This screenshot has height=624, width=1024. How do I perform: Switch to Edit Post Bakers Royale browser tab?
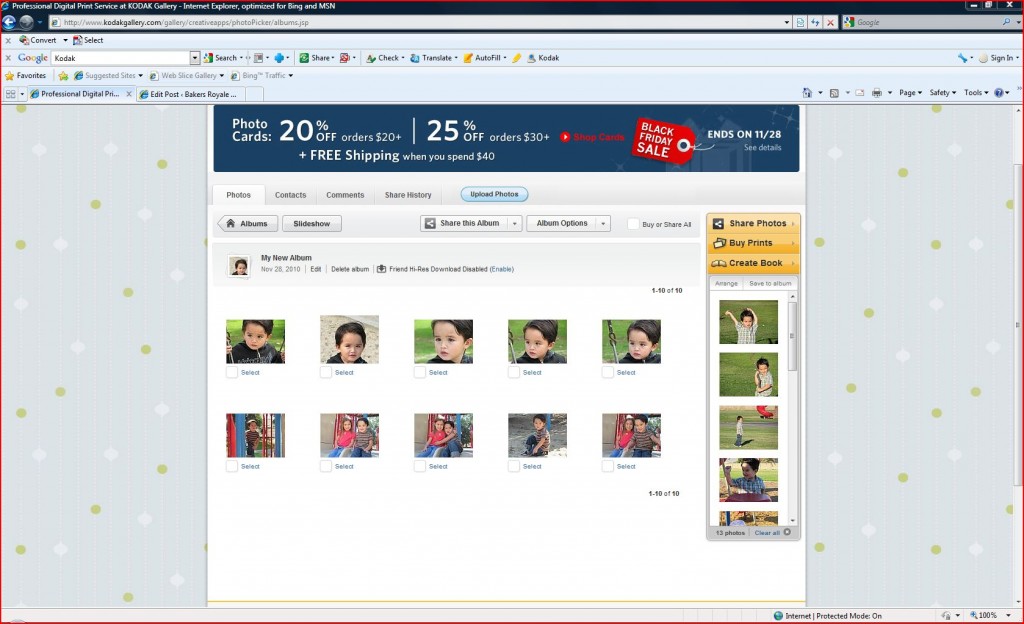[x=191, y=94]
